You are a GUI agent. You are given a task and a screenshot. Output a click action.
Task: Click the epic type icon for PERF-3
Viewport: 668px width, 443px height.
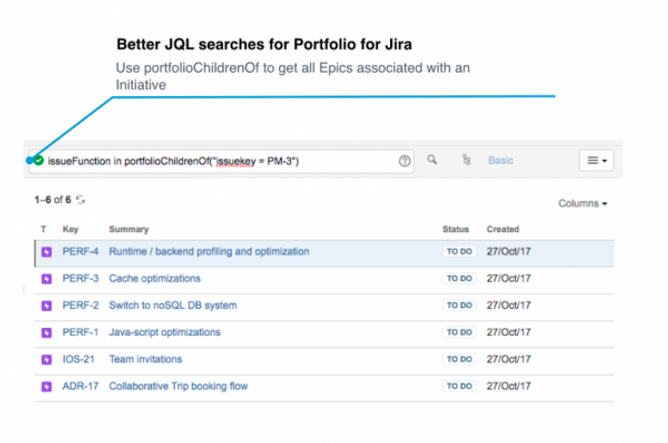(45, 278)
